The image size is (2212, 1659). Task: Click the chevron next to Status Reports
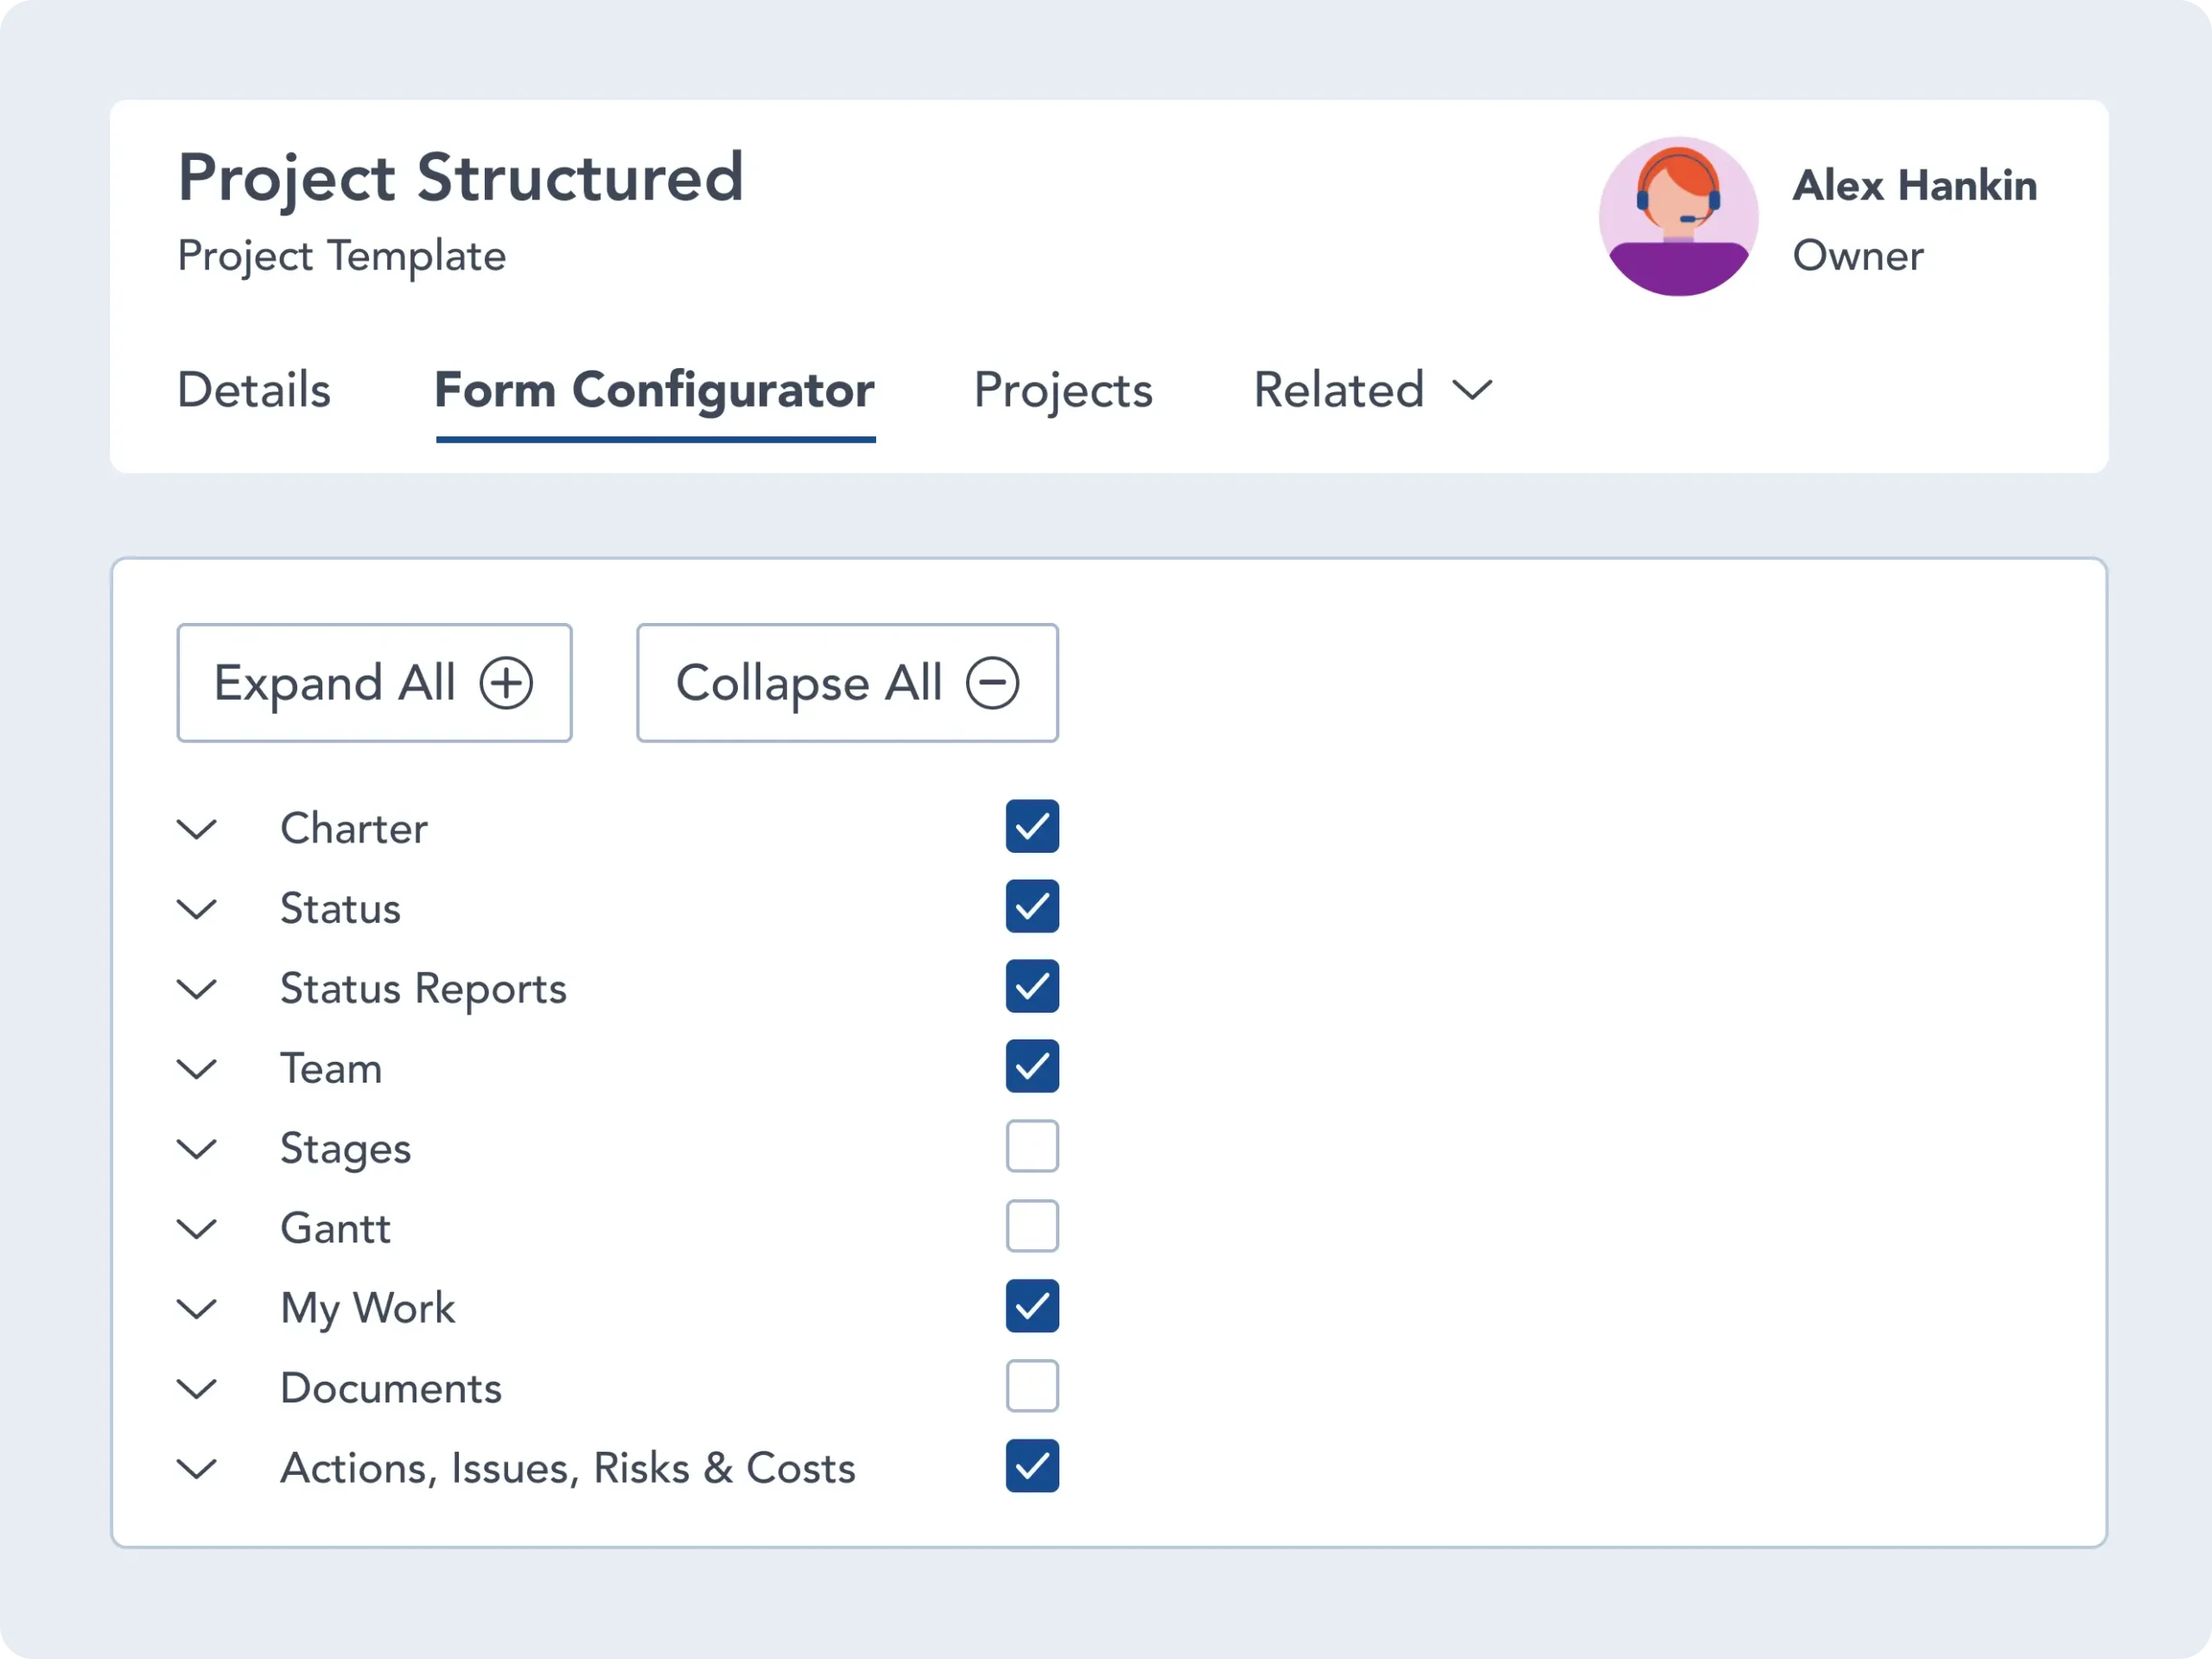[x=197, y=988]
